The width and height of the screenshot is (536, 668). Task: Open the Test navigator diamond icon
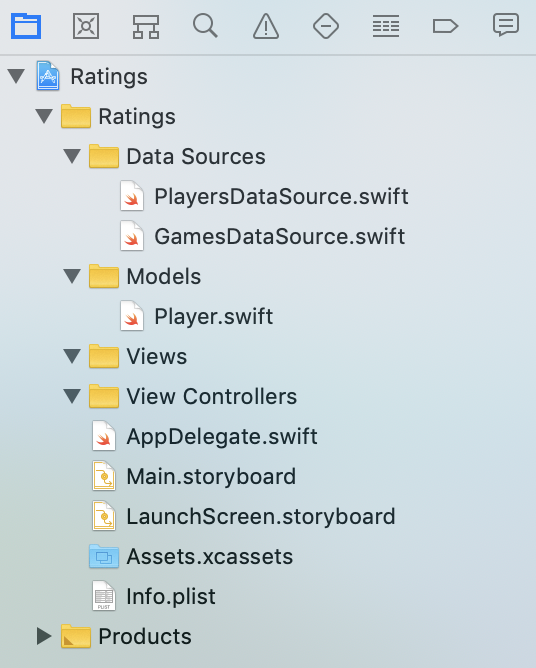click(x=326, y=26)
